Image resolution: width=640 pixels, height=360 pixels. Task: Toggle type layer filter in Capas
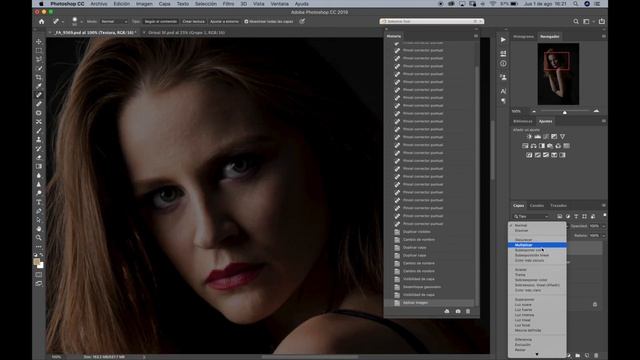tap(576, 216)
